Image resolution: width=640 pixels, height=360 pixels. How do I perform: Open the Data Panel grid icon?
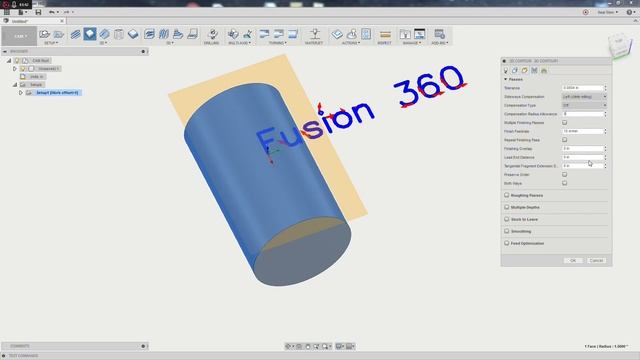point(7,12)
